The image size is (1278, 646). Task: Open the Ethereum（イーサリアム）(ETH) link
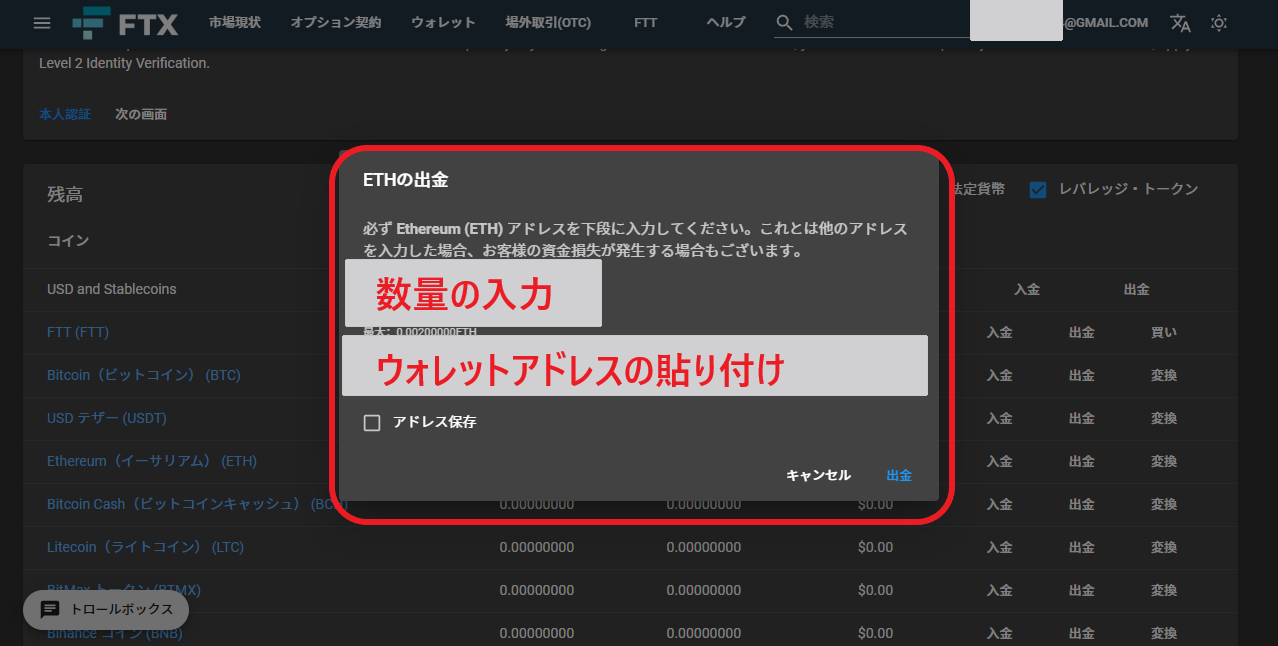(152, 461)
